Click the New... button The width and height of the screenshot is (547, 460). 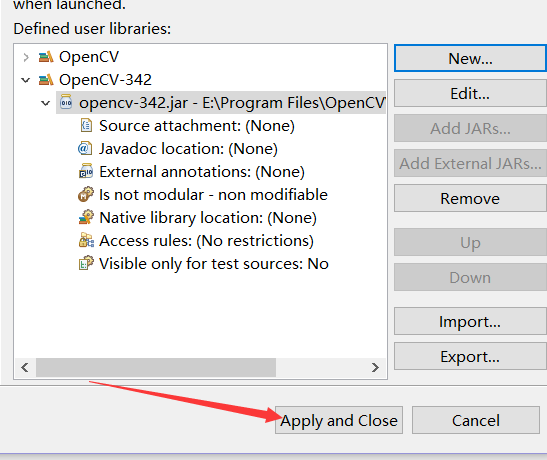pyautogui.click(x=470, y=58)
